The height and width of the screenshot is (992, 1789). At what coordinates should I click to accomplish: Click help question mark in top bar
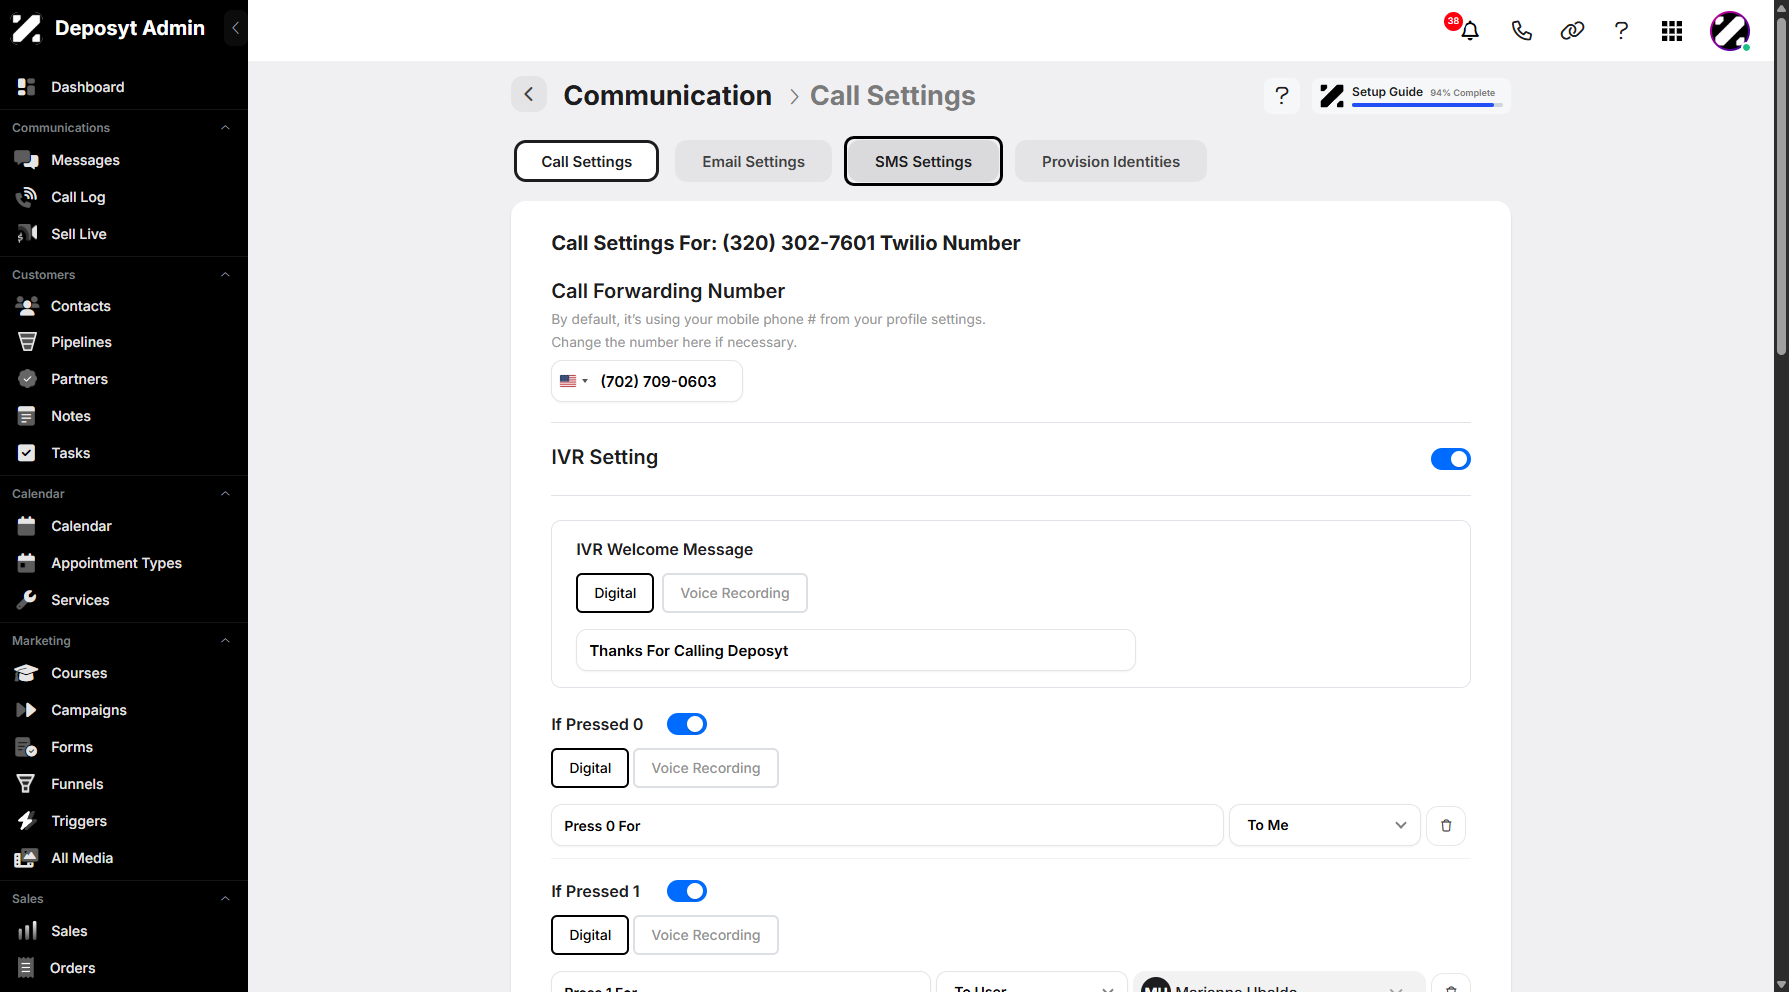[1621, 31]
